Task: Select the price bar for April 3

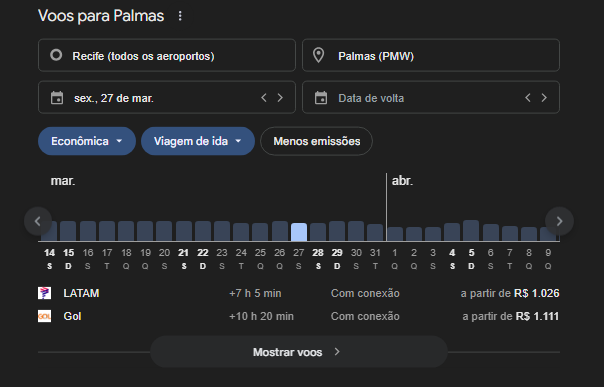Action: pos(433,234)
